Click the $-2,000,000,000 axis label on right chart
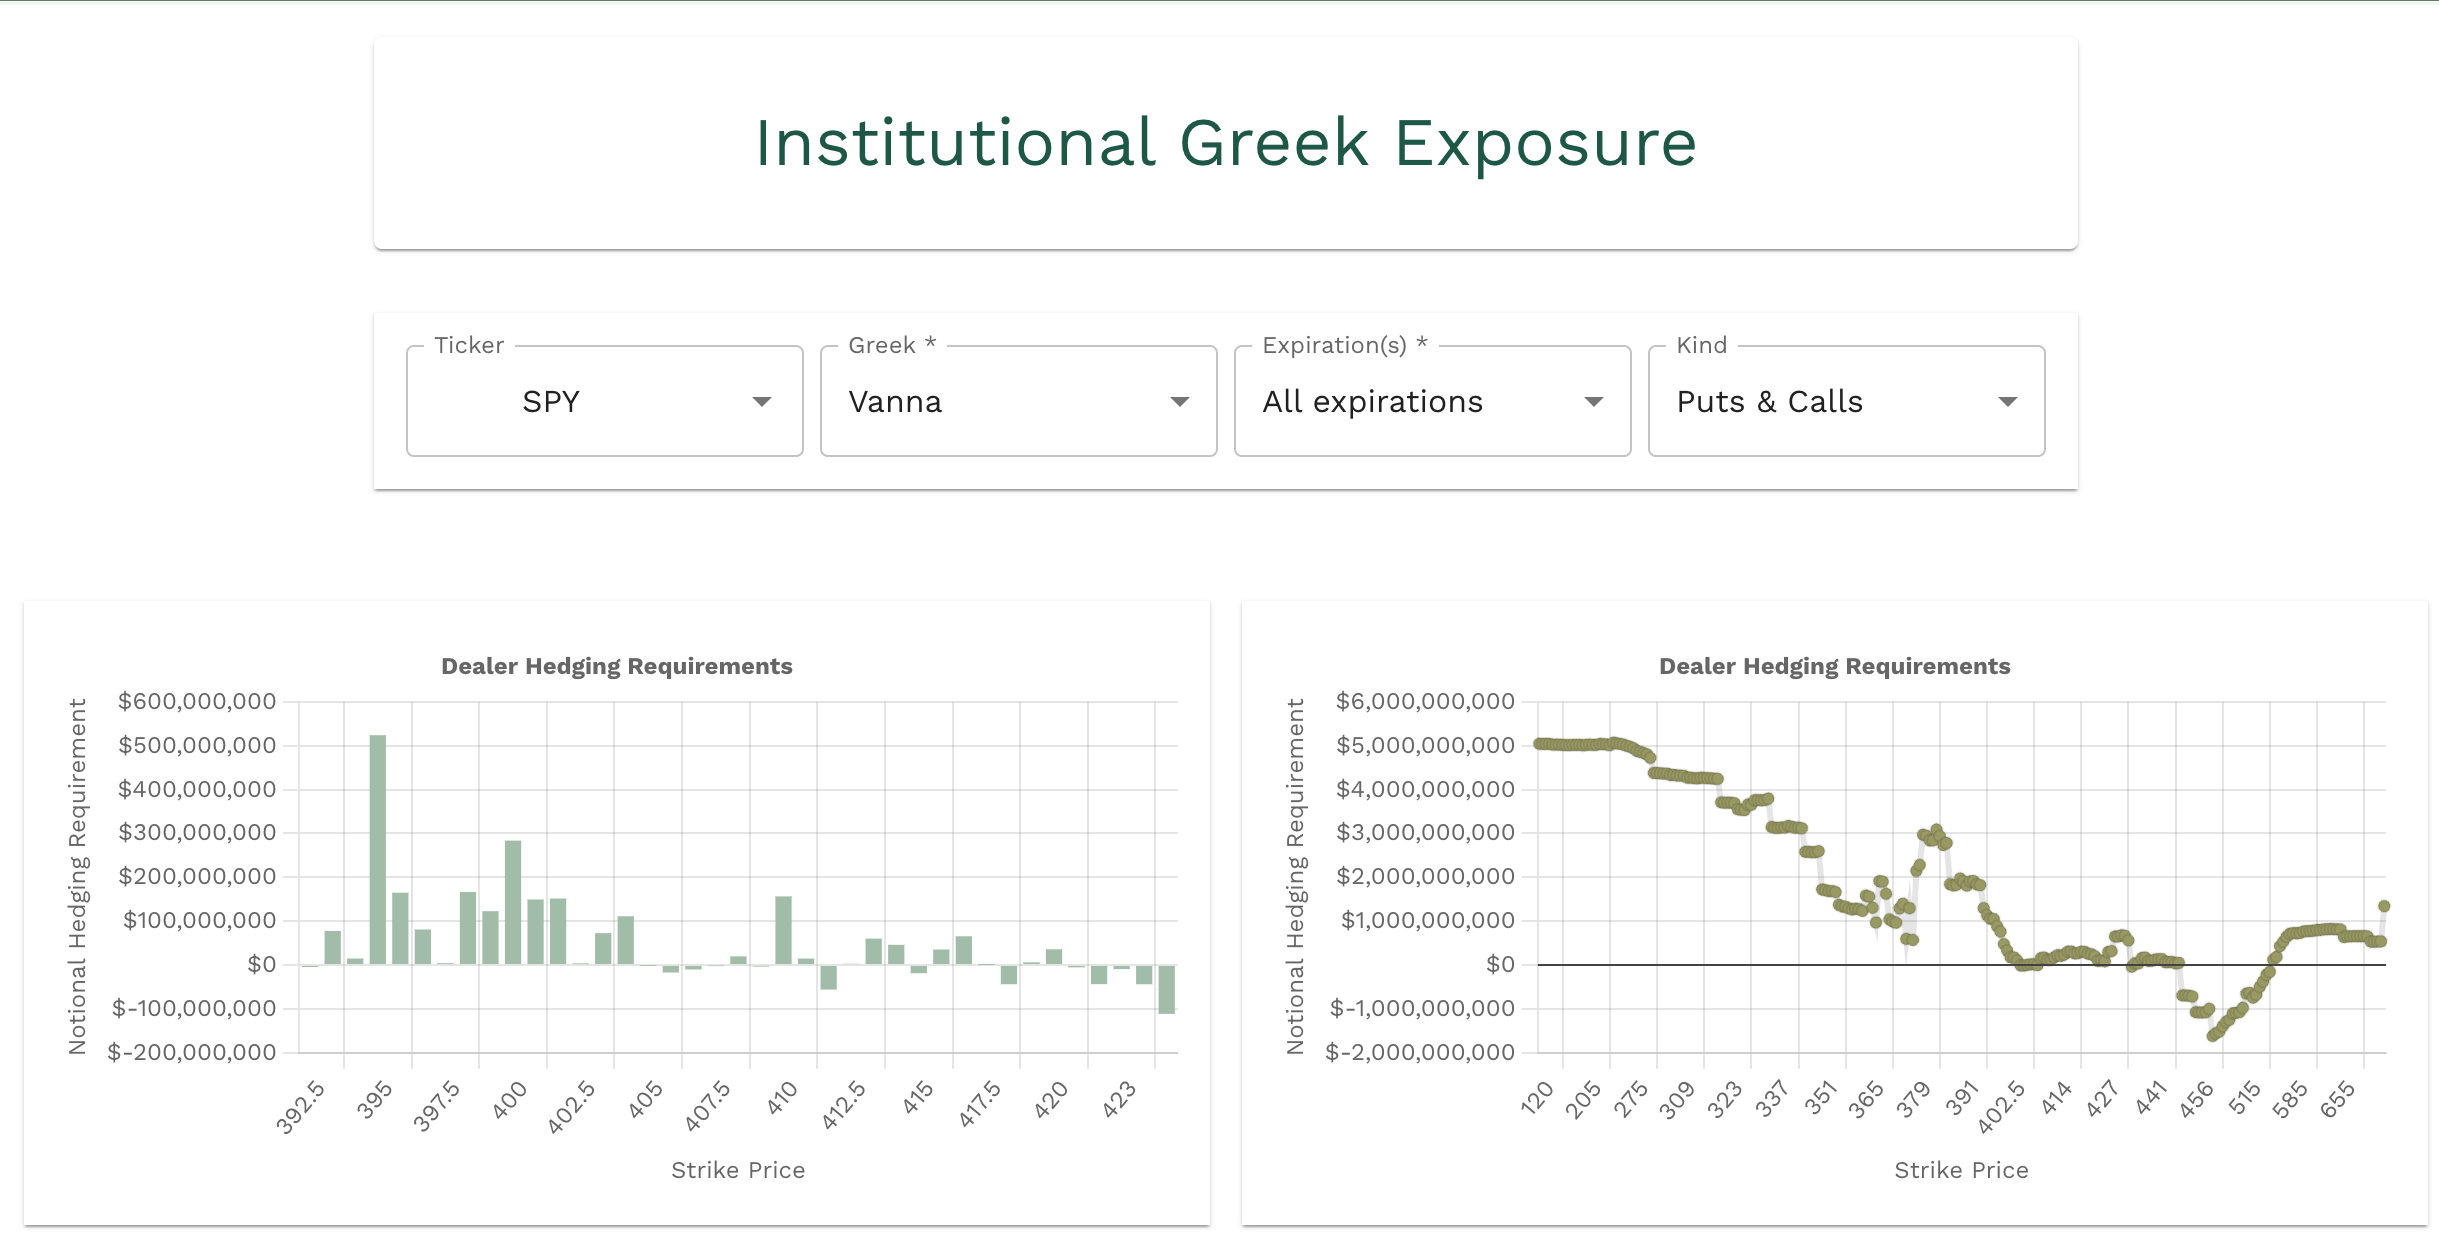 tap(1420, 1052)
